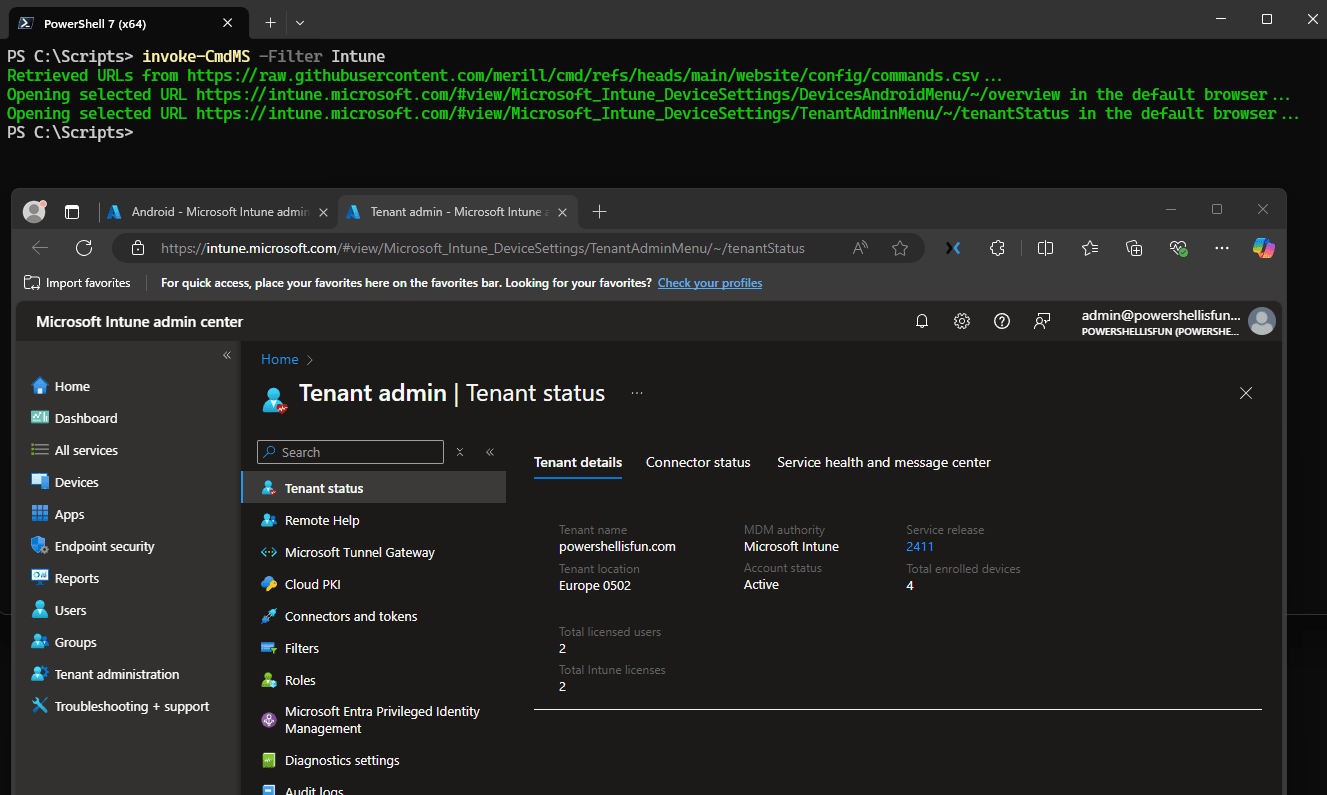This screenshot has height=795, width=1327.
Task: Open the PowerShell new tab dropdown arrow
Action: tap(300, 22)
